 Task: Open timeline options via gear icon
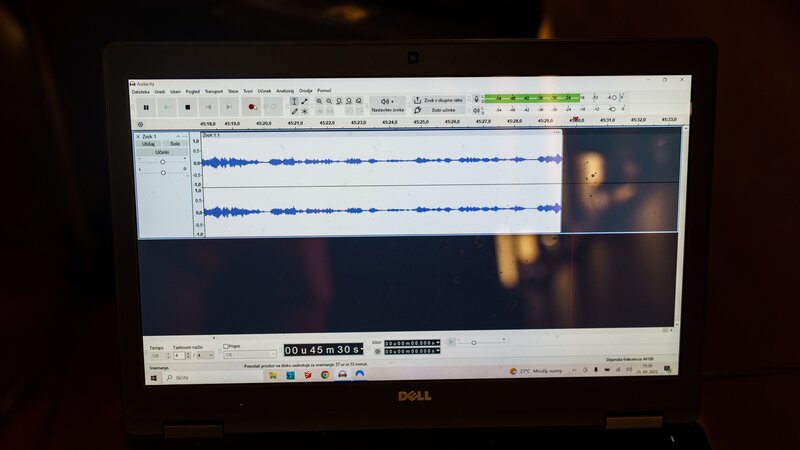coord(140,124)
